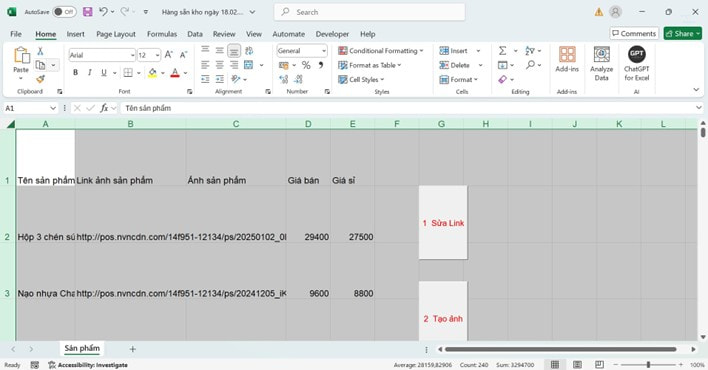Open the Name Box dropdown arrow

click(53, 108)
